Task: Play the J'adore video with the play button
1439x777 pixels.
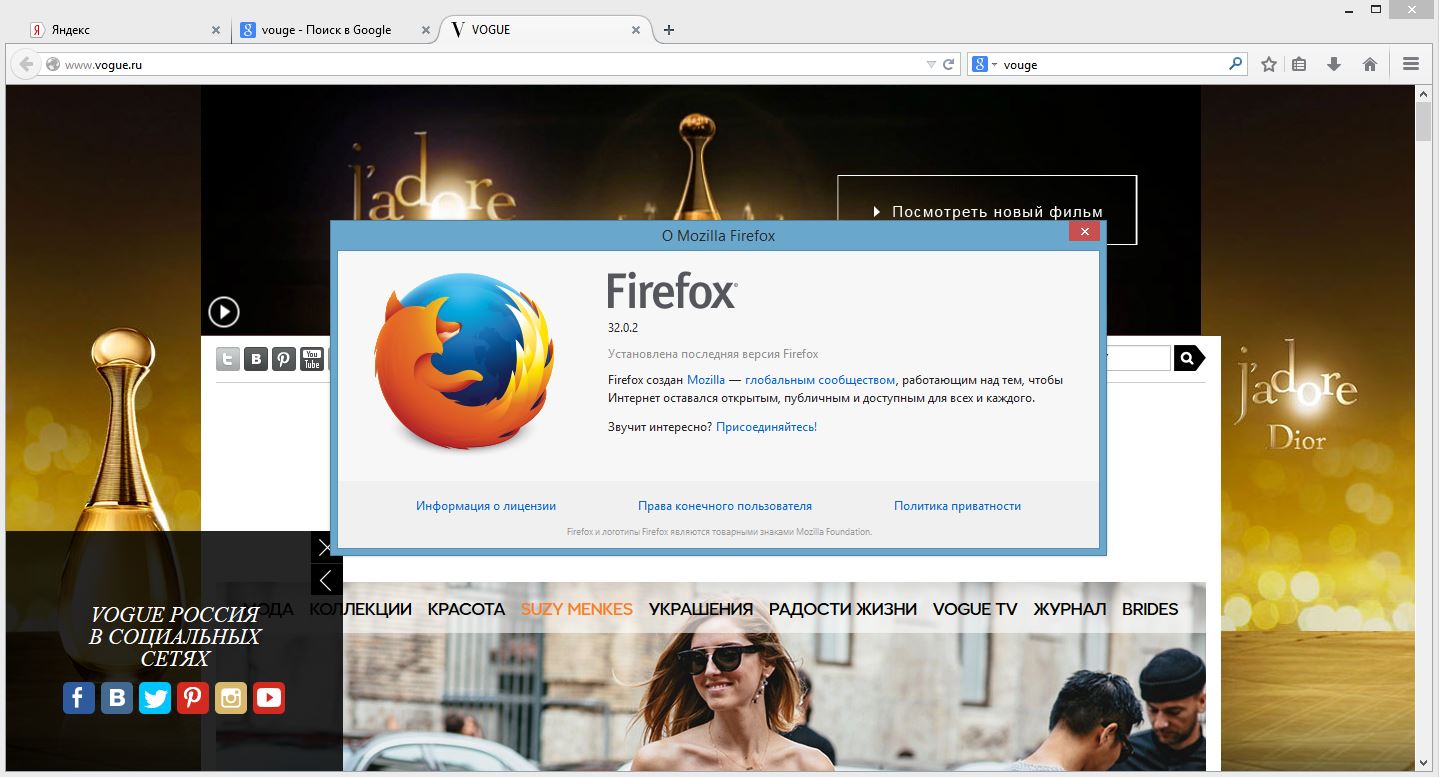Action: click(x=224, y=312)
